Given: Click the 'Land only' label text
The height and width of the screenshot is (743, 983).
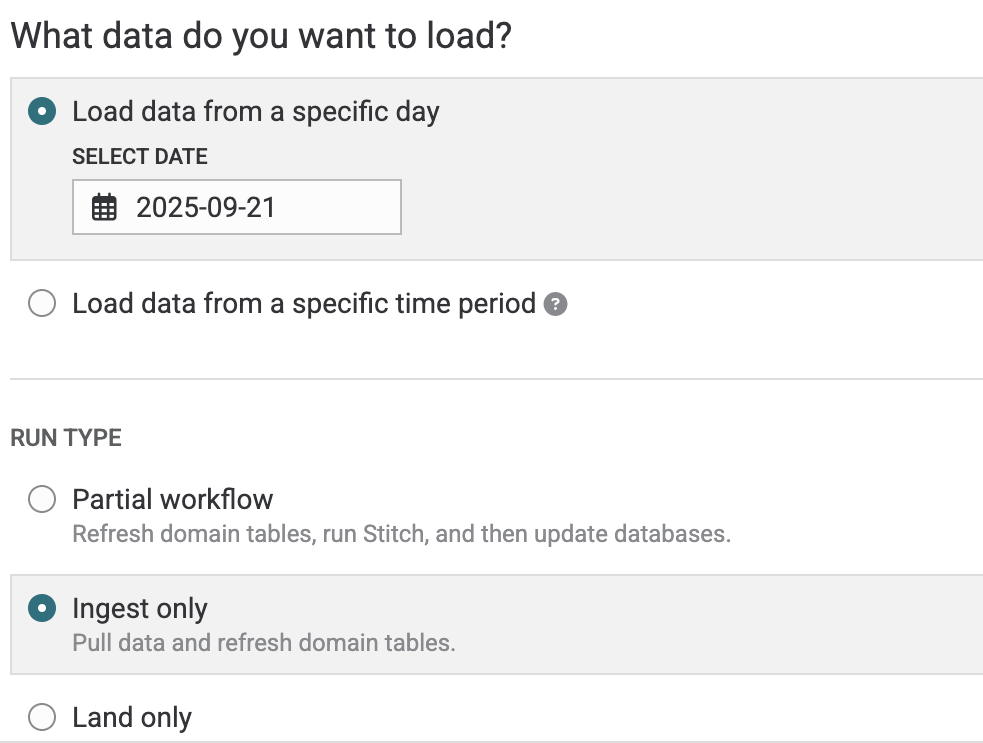Looking at the screenshot, I should [132, 718].
